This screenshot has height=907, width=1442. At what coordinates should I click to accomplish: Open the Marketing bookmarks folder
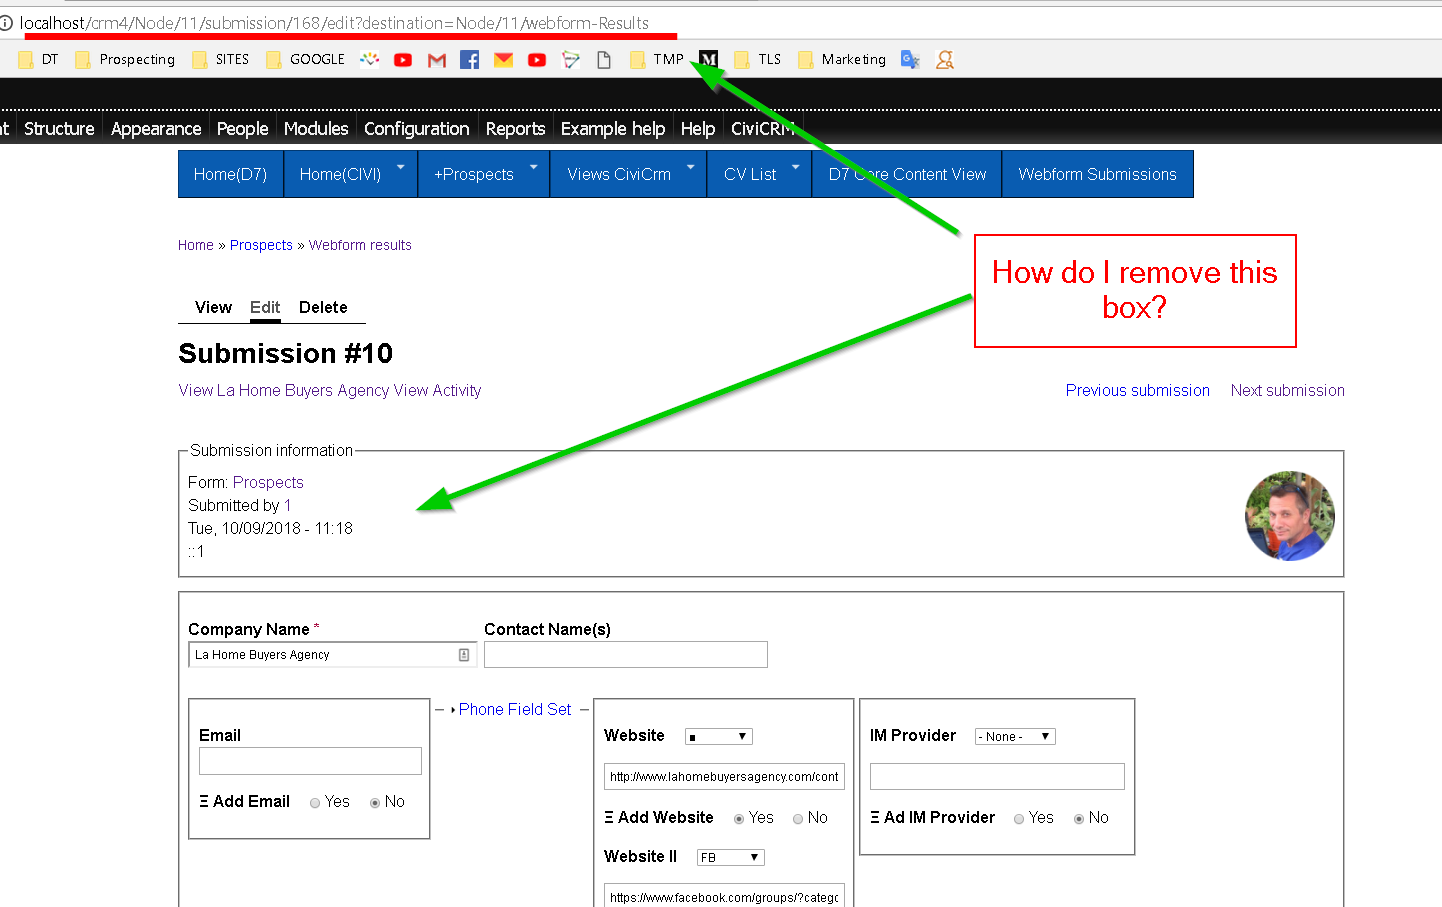[x=842, y=60]
